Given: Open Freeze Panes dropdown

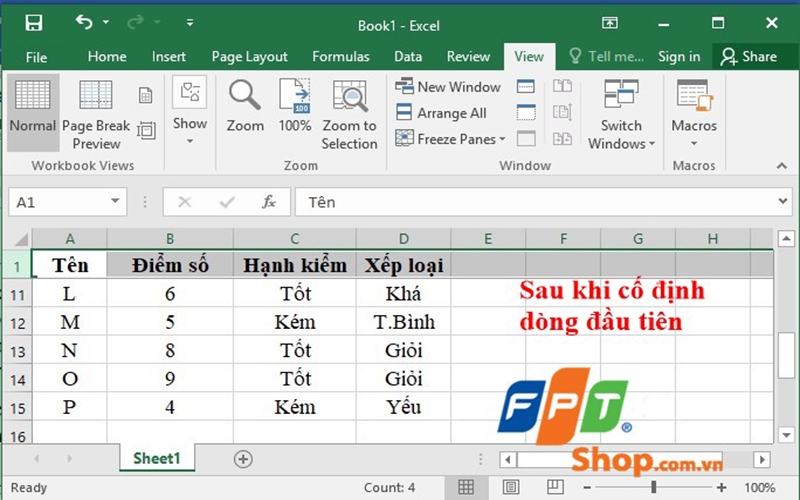Looking at the screenshot, I should (x=451, y=139).
